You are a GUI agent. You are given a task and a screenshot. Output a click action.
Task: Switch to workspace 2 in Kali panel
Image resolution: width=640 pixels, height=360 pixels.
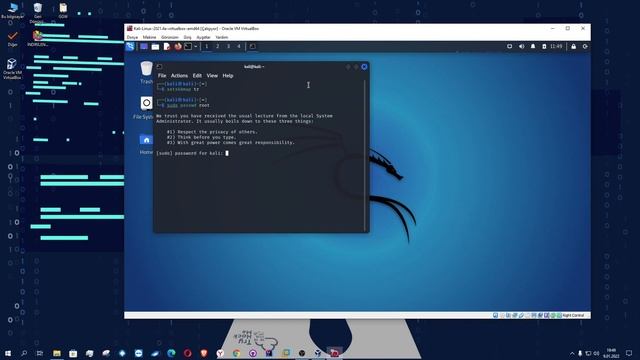(x=218, y=47)
